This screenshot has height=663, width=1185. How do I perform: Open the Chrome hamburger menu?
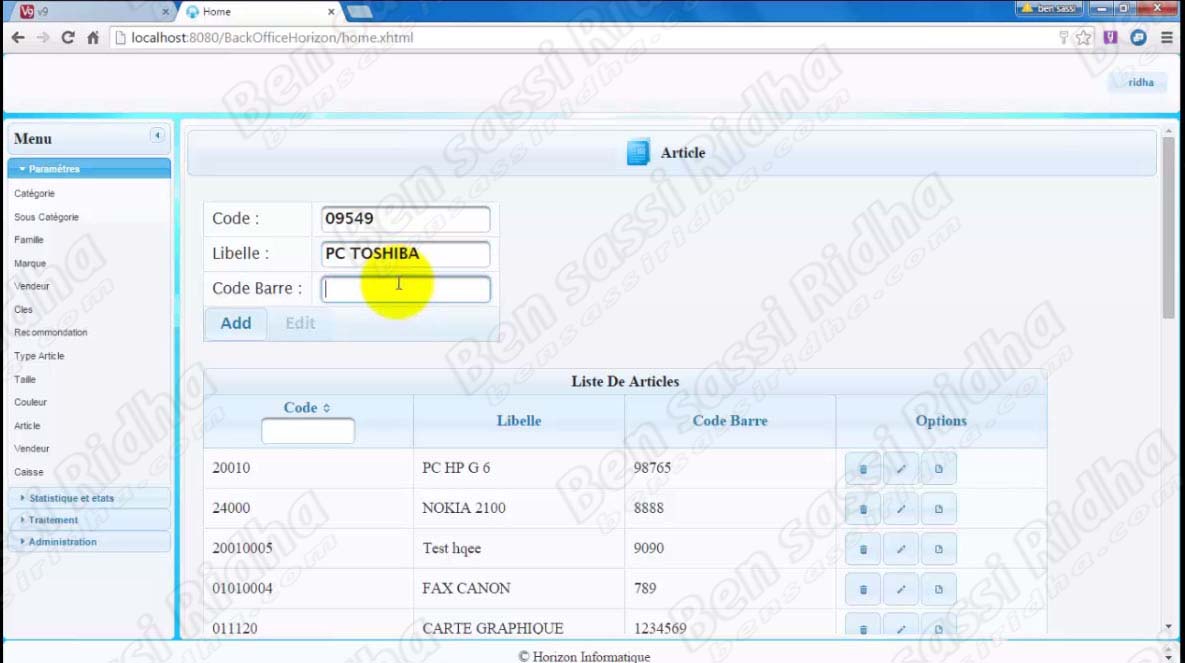point(1166,38)
